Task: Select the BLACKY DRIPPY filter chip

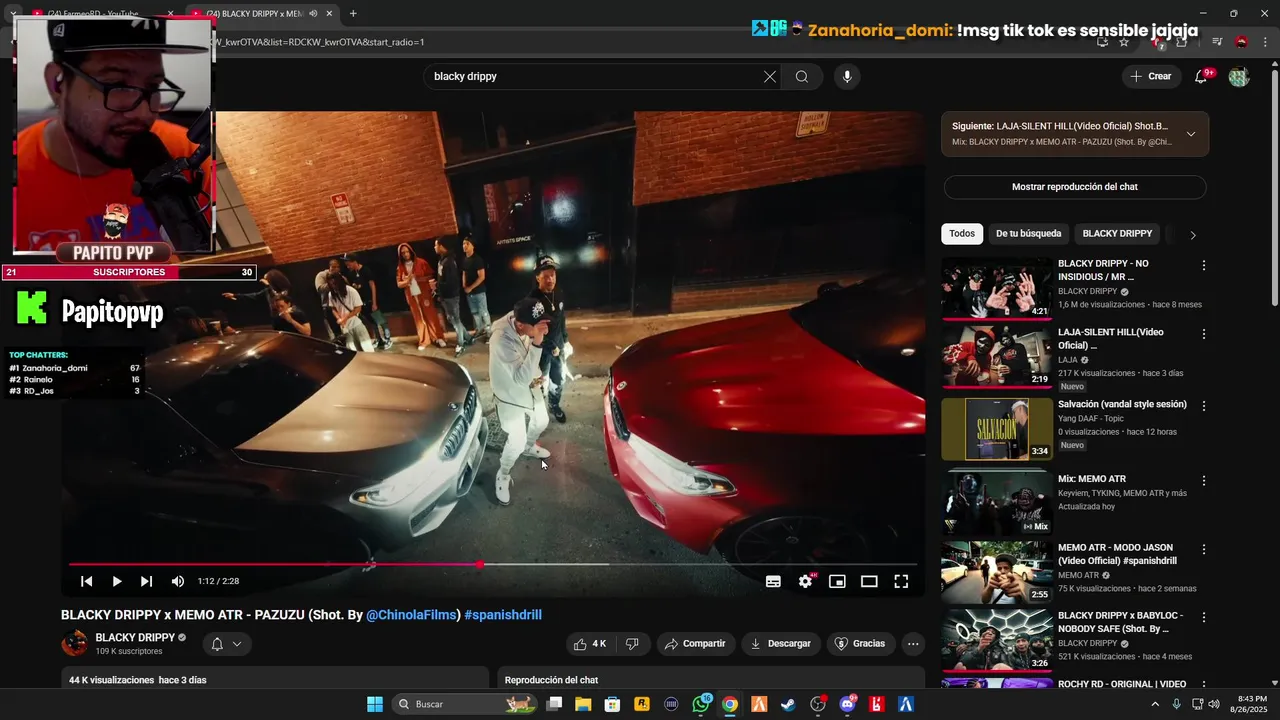Action: pos(1117,234)
